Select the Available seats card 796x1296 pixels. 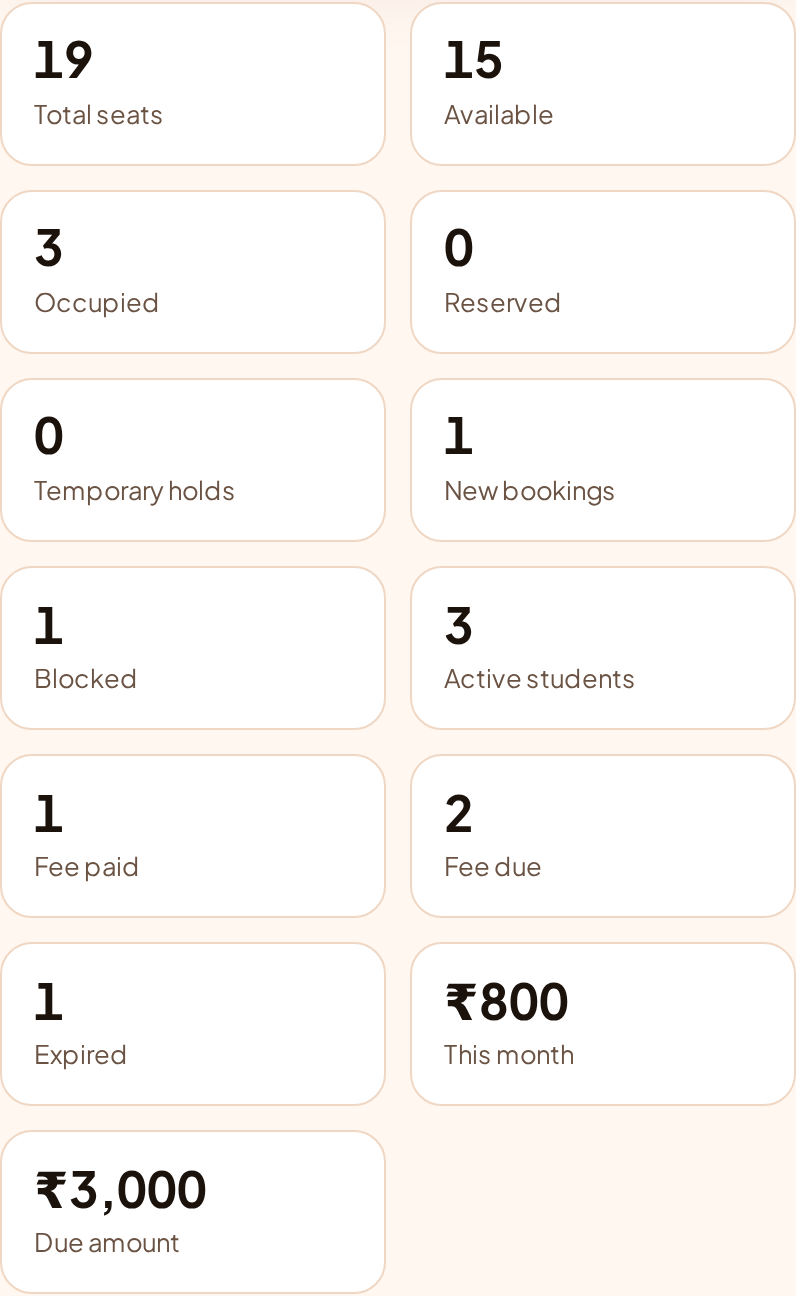(603, 84)
